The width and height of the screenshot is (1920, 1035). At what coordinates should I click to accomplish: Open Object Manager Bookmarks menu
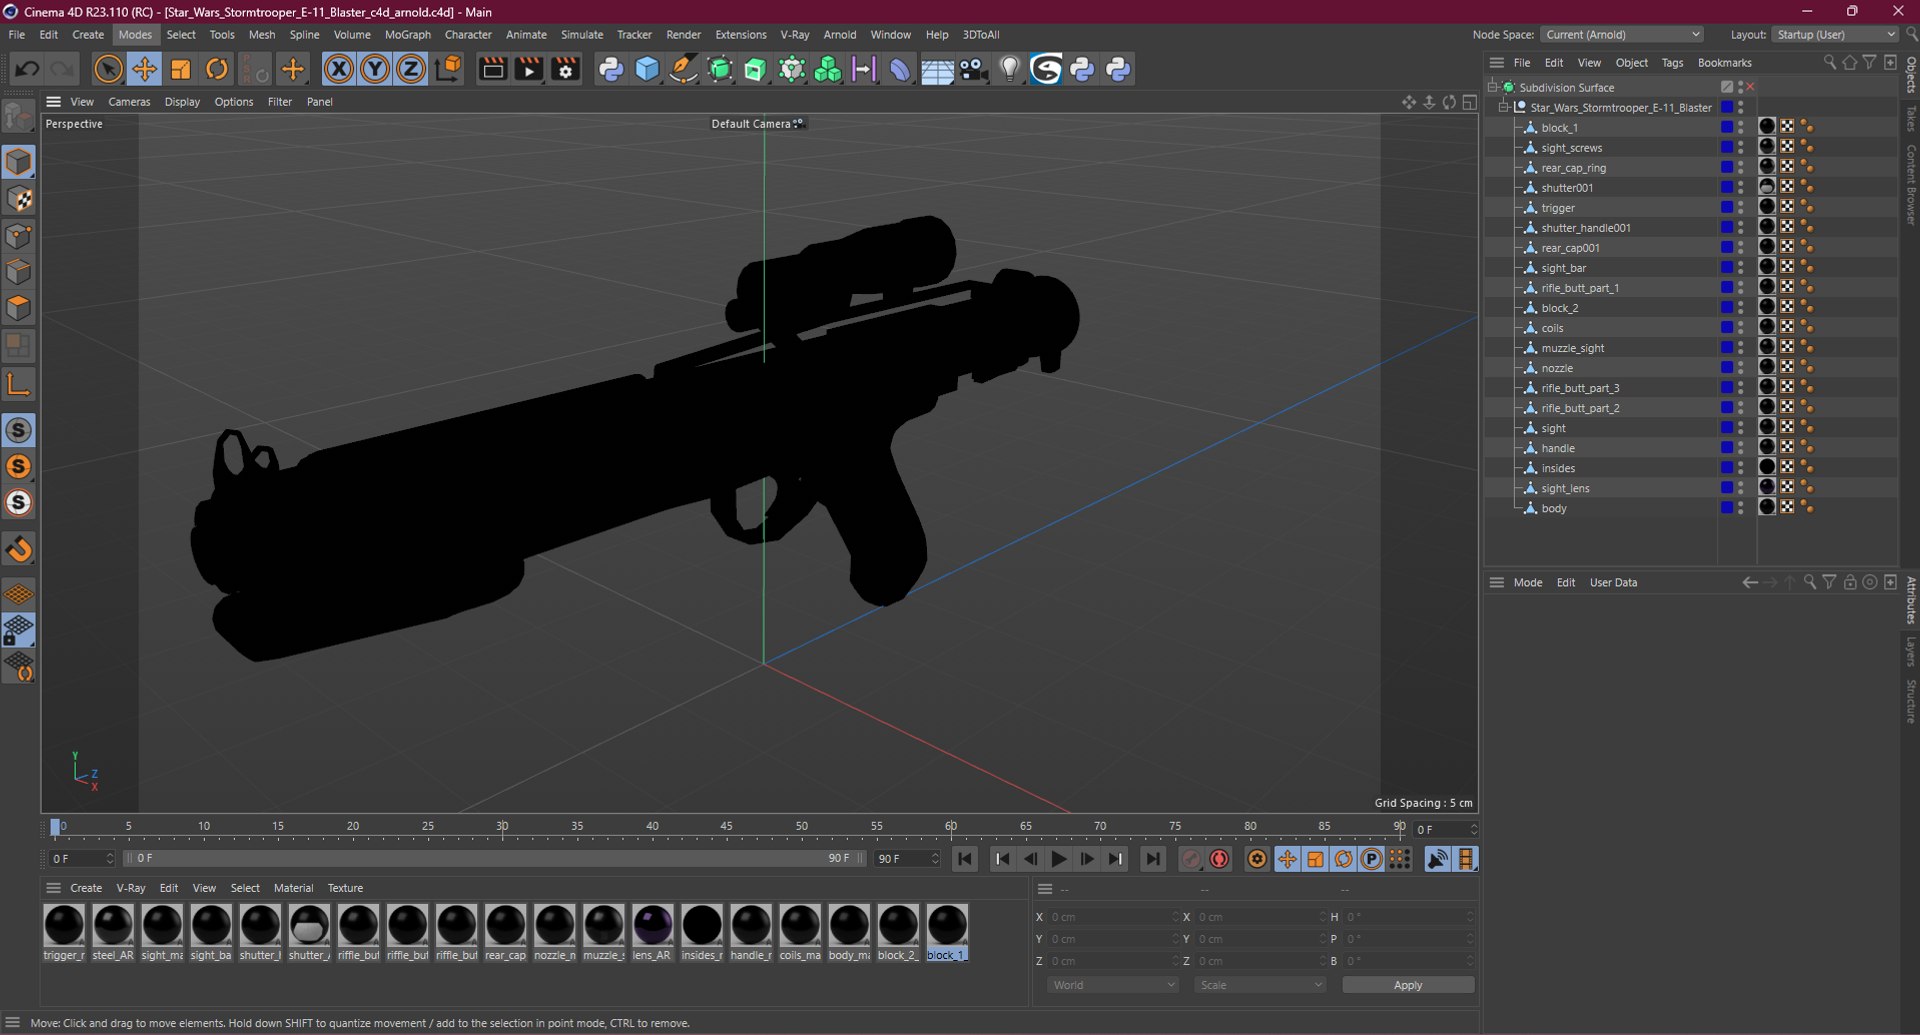click(x=1725, y=62)
